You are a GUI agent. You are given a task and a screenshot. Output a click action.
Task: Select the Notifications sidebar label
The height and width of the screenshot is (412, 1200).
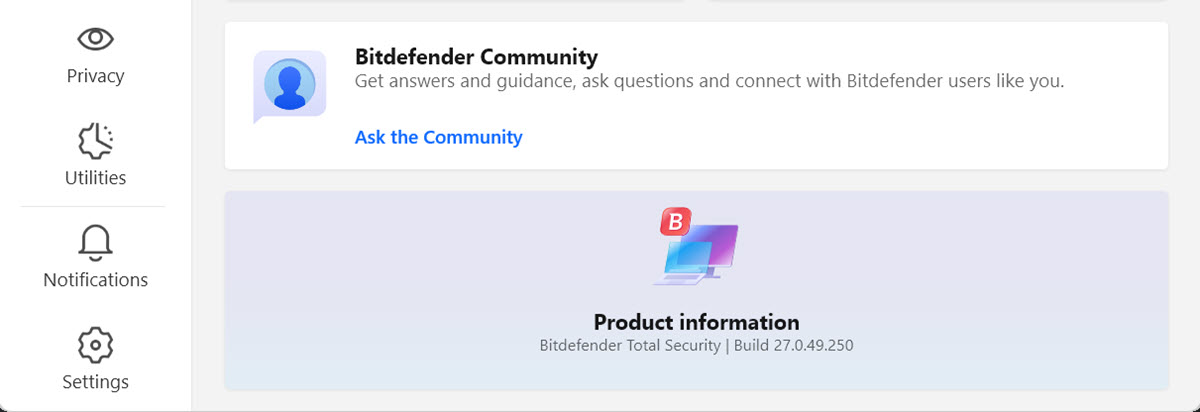[95, 280]
